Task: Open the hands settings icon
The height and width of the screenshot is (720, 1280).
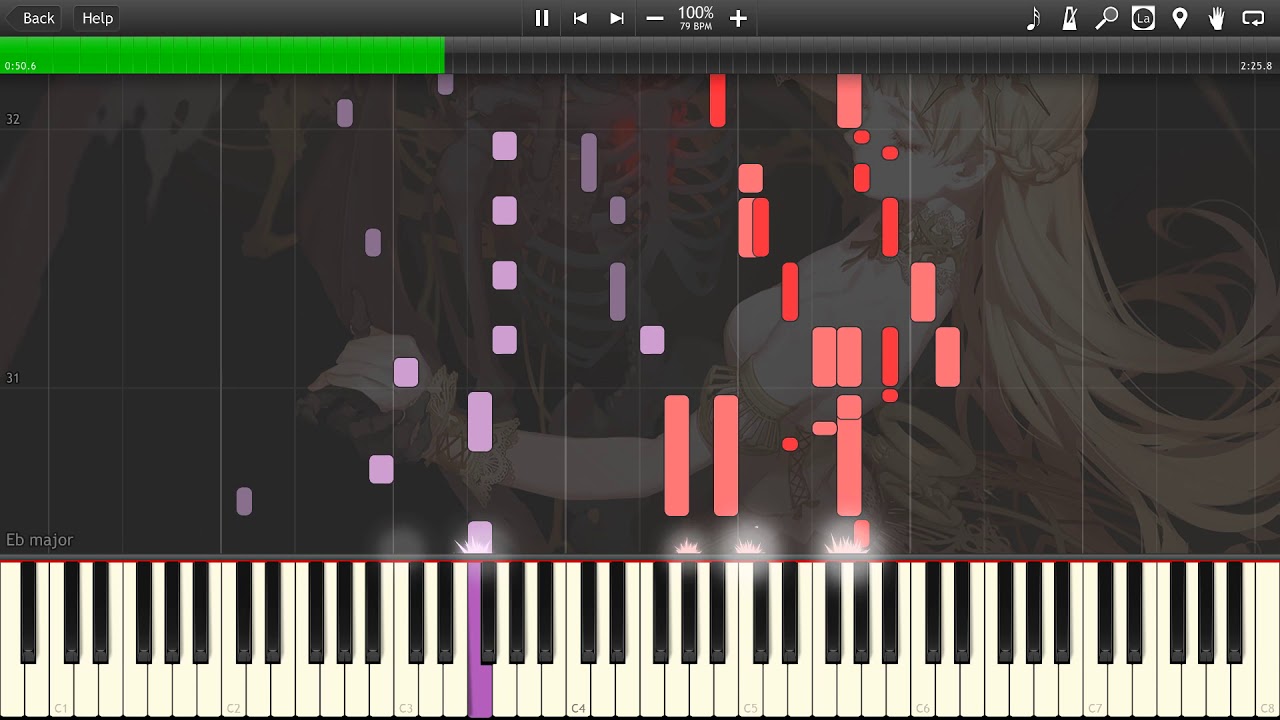Action: (1216, 18)
